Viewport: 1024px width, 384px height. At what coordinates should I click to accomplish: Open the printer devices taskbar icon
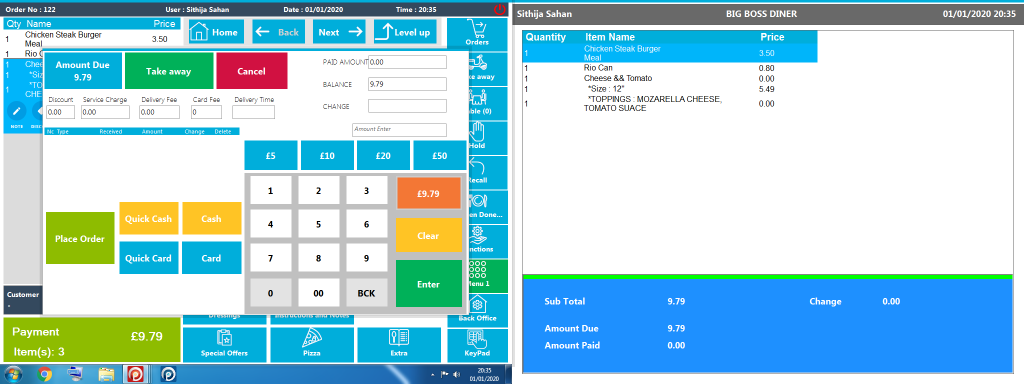tap(76, 374)
